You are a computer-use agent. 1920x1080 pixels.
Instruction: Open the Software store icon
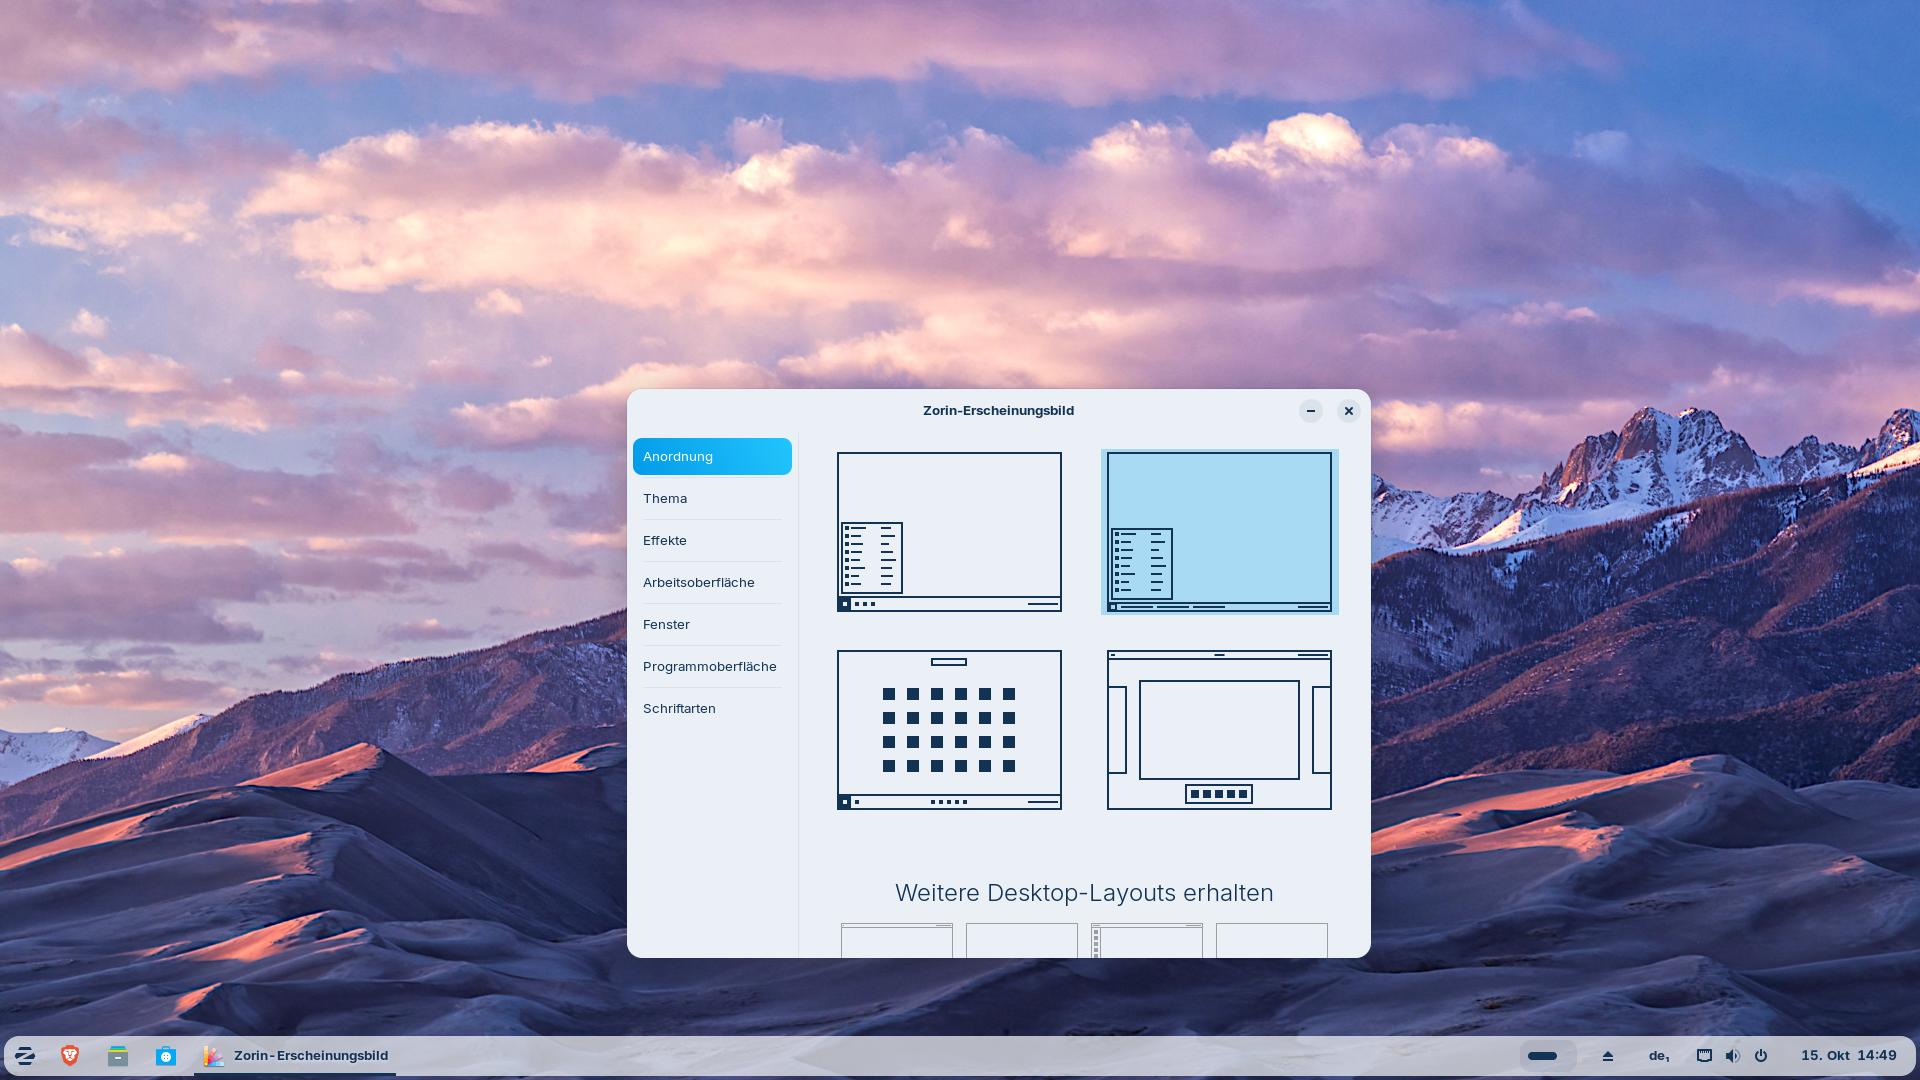coord(166,1056)
